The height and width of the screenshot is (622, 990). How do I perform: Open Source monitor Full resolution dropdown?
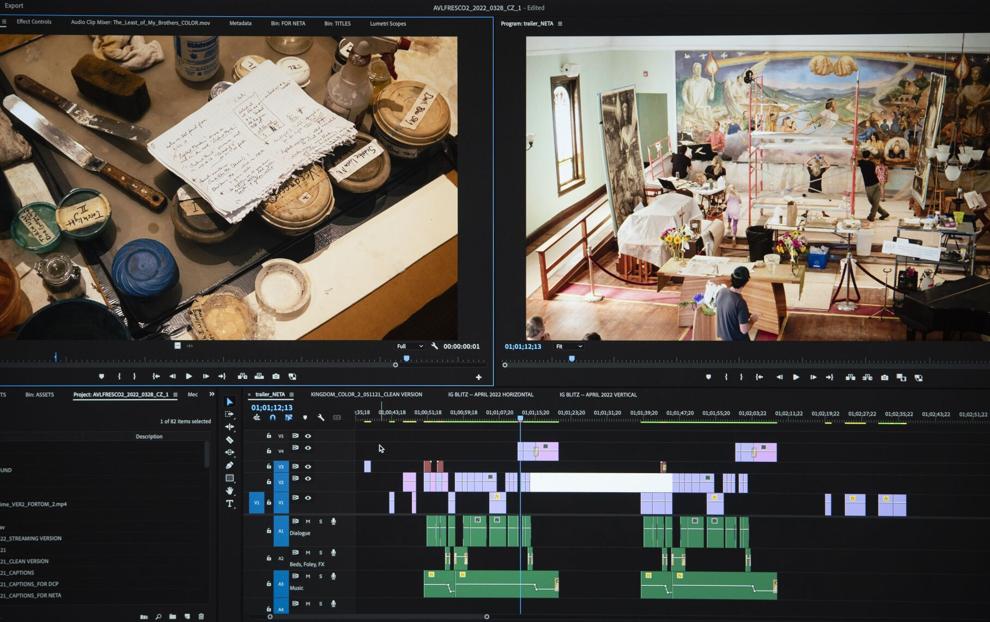[410, 346]
